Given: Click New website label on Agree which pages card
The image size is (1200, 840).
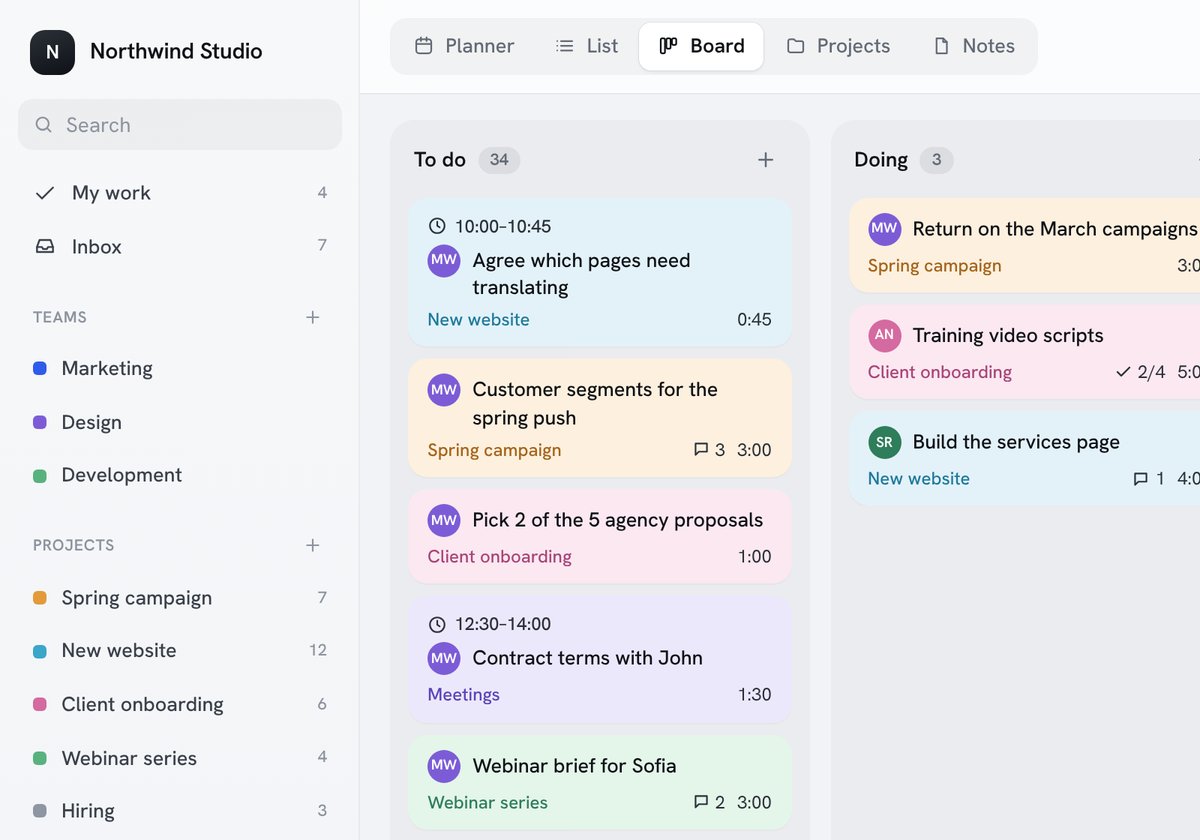Looking at the screenshot, I should (x=479, y=320).
